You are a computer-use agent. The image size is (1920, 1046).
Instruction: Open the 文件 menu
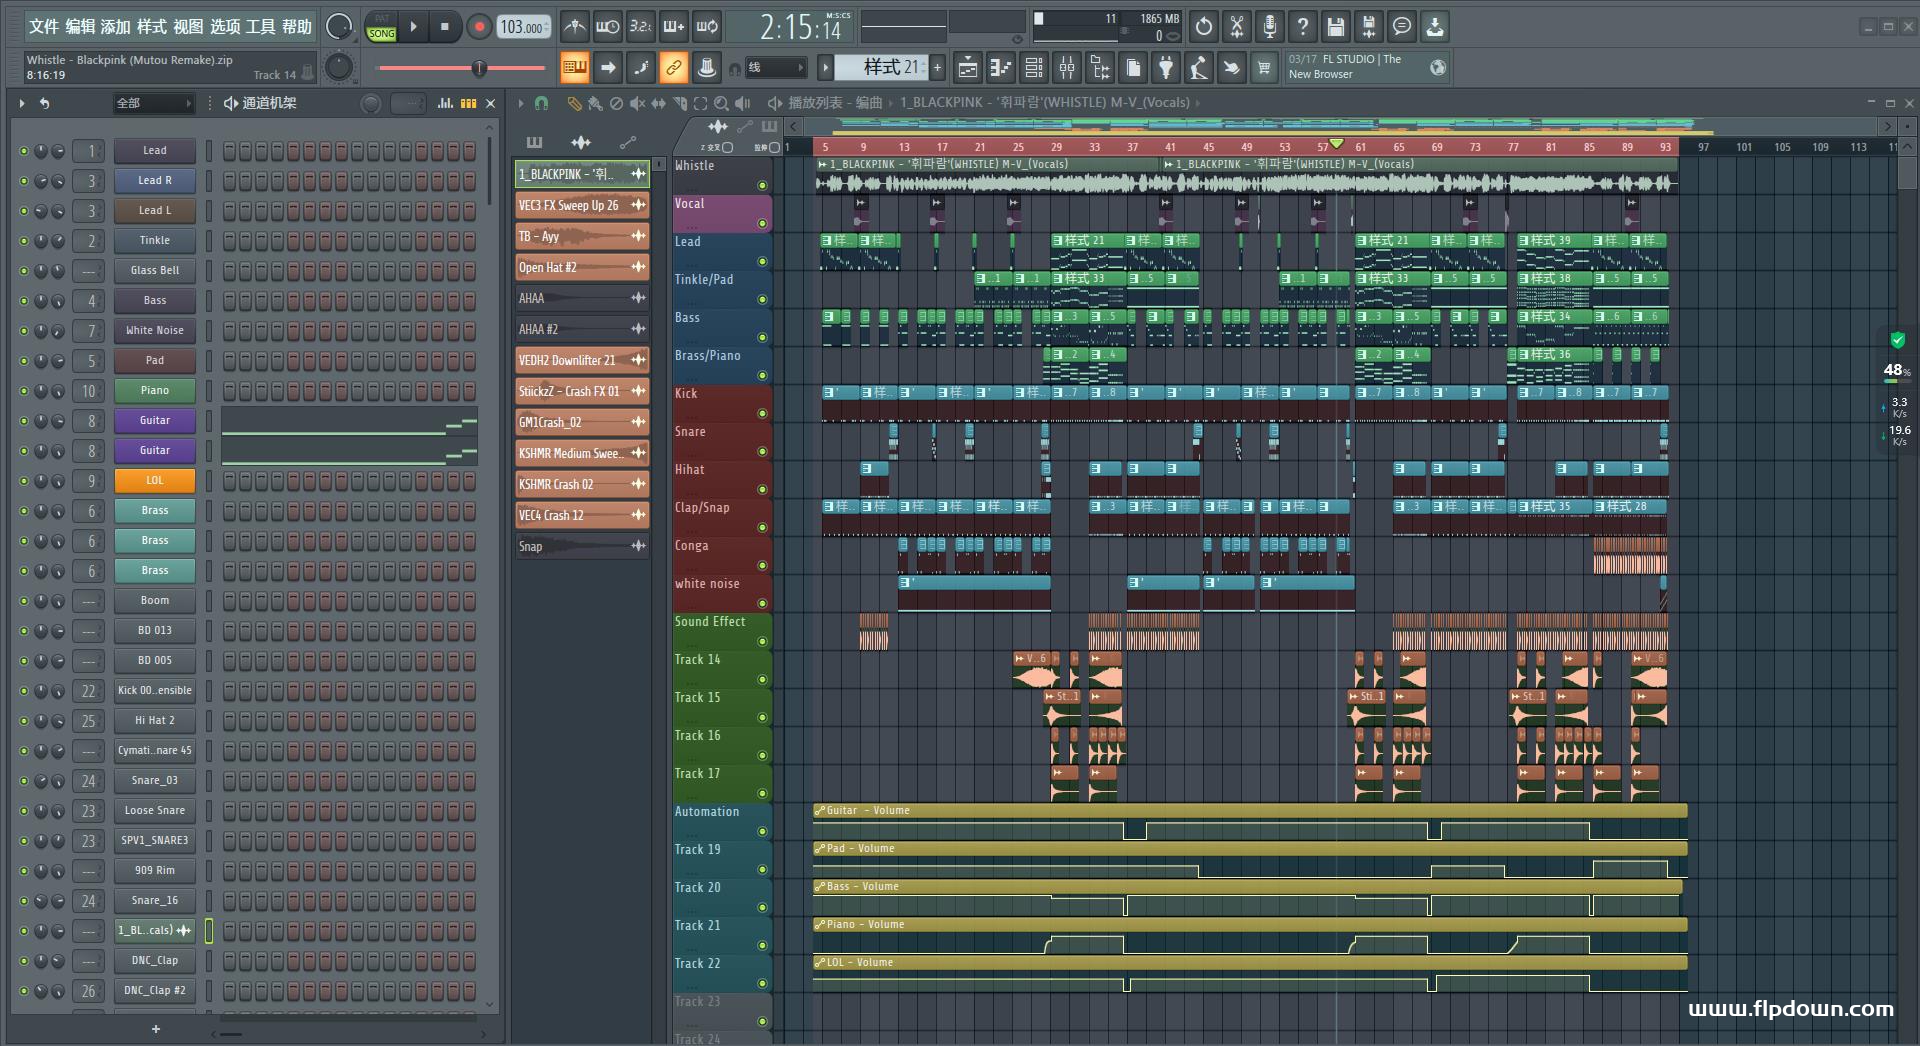click(43, 27)
